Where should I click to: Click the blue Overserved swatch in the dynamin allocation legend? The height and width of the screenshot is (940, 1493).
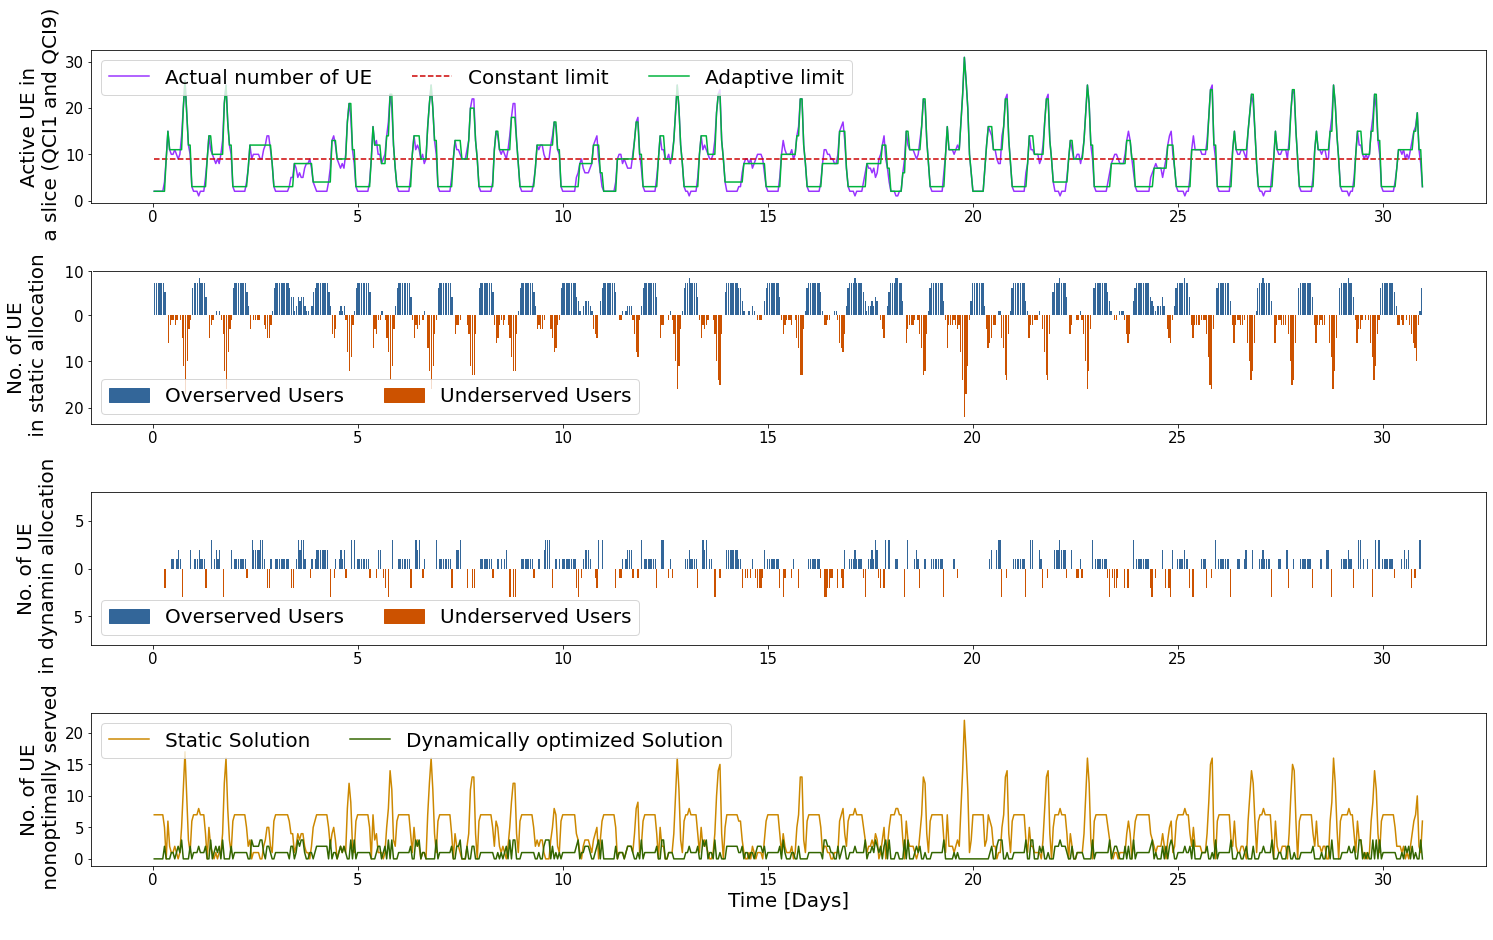pyautogui.click(x=129, y=617)
